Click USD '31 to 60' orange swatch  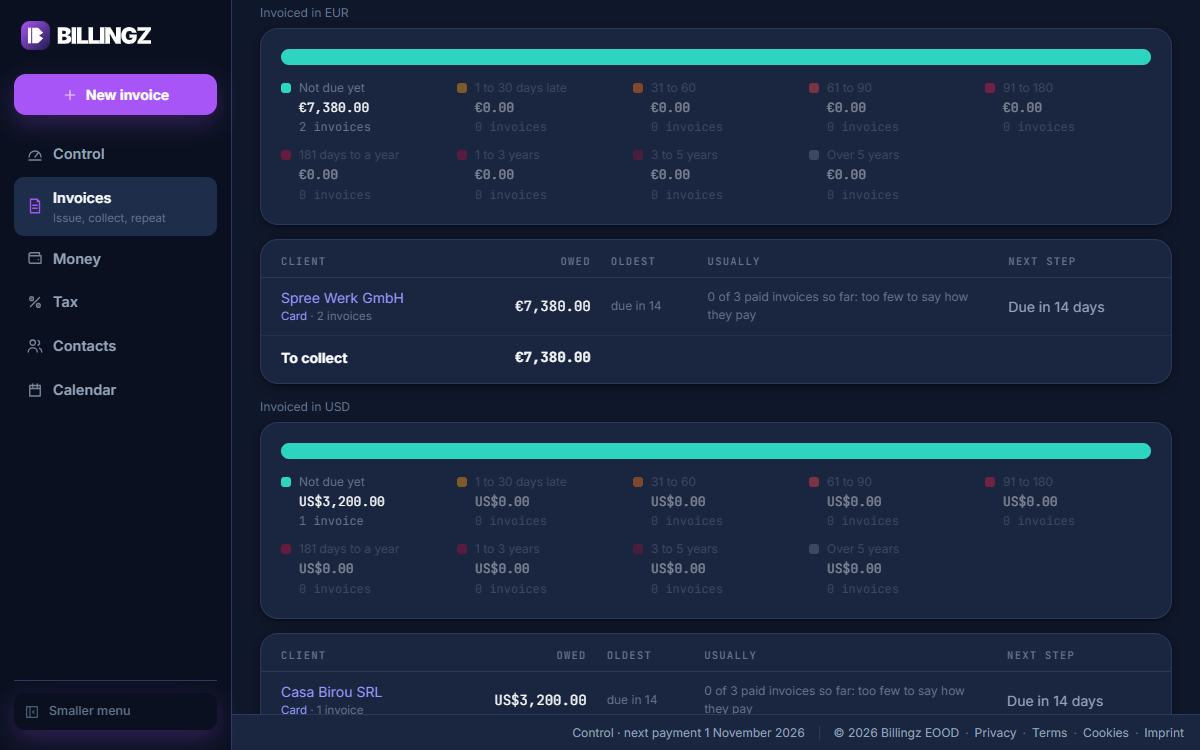click(x=638, y=482)
